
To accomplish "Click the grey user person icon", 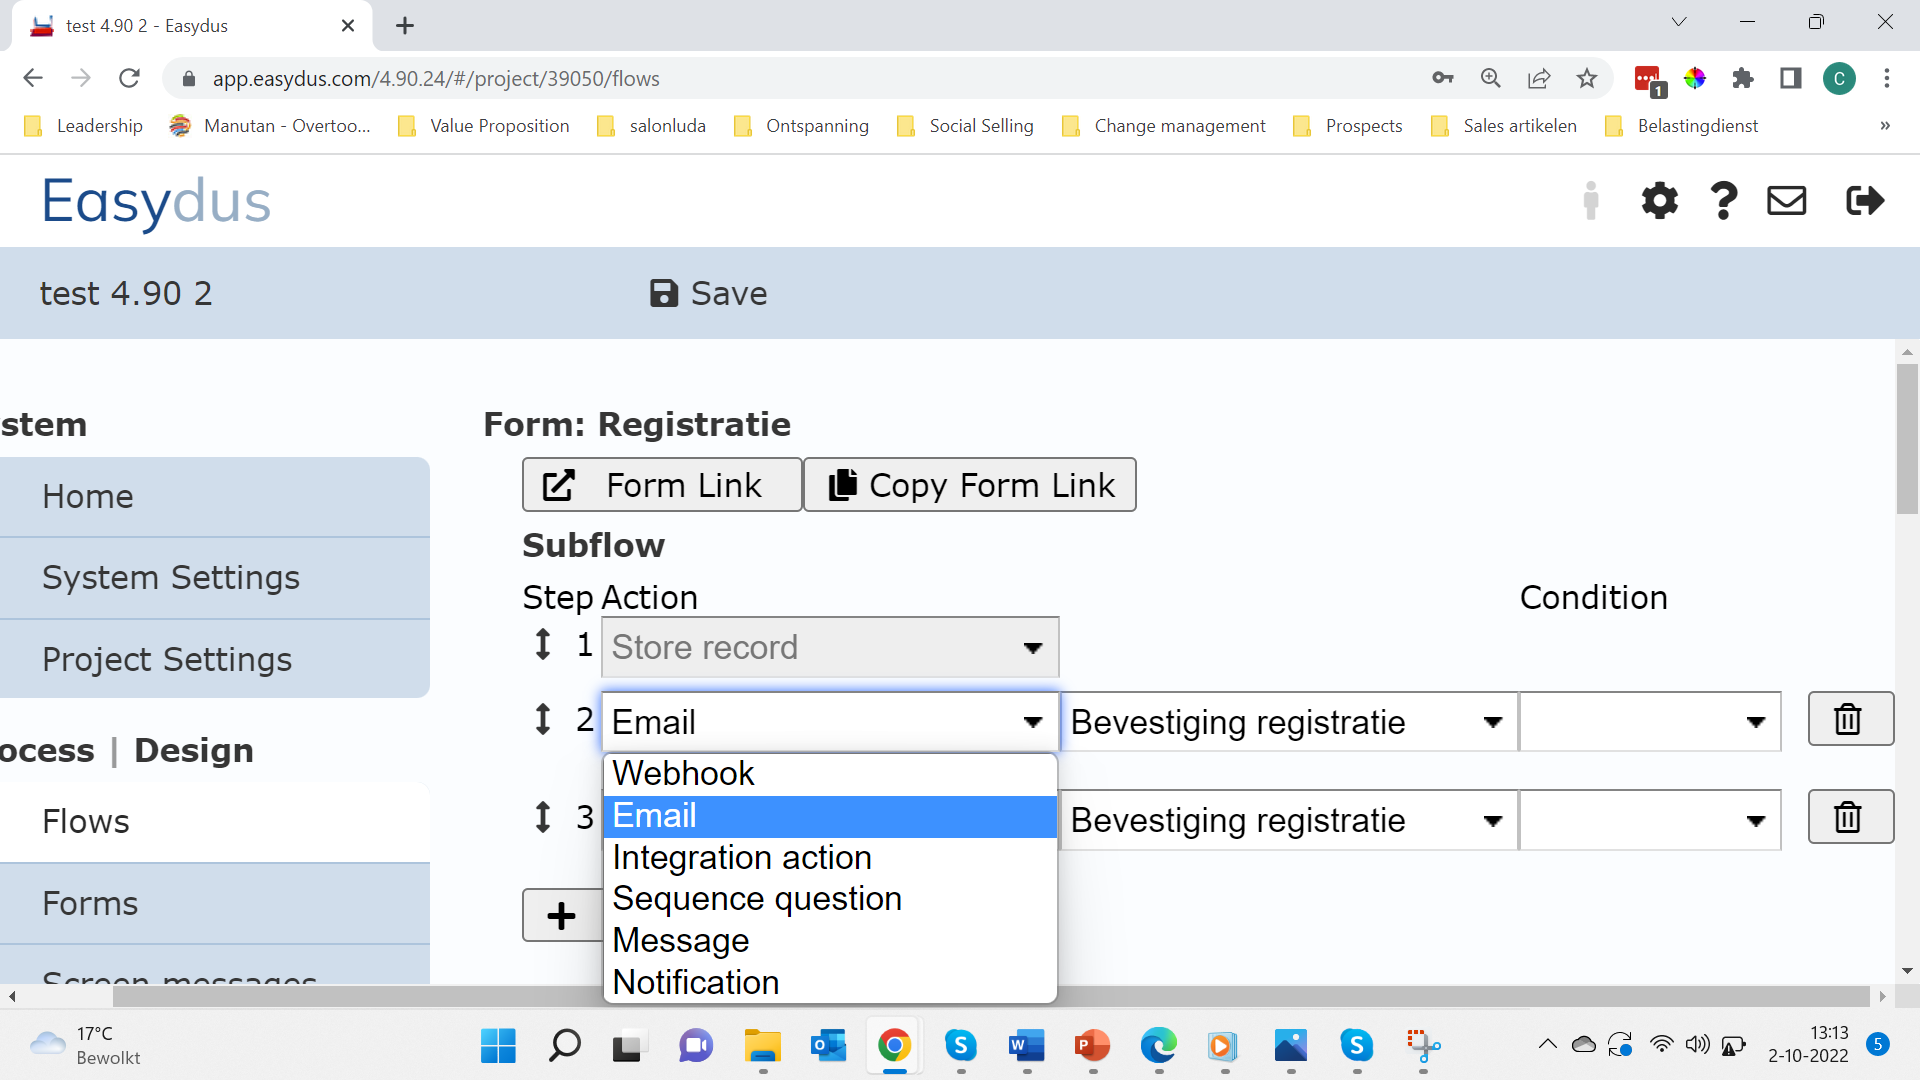I will coord(1591,201).
